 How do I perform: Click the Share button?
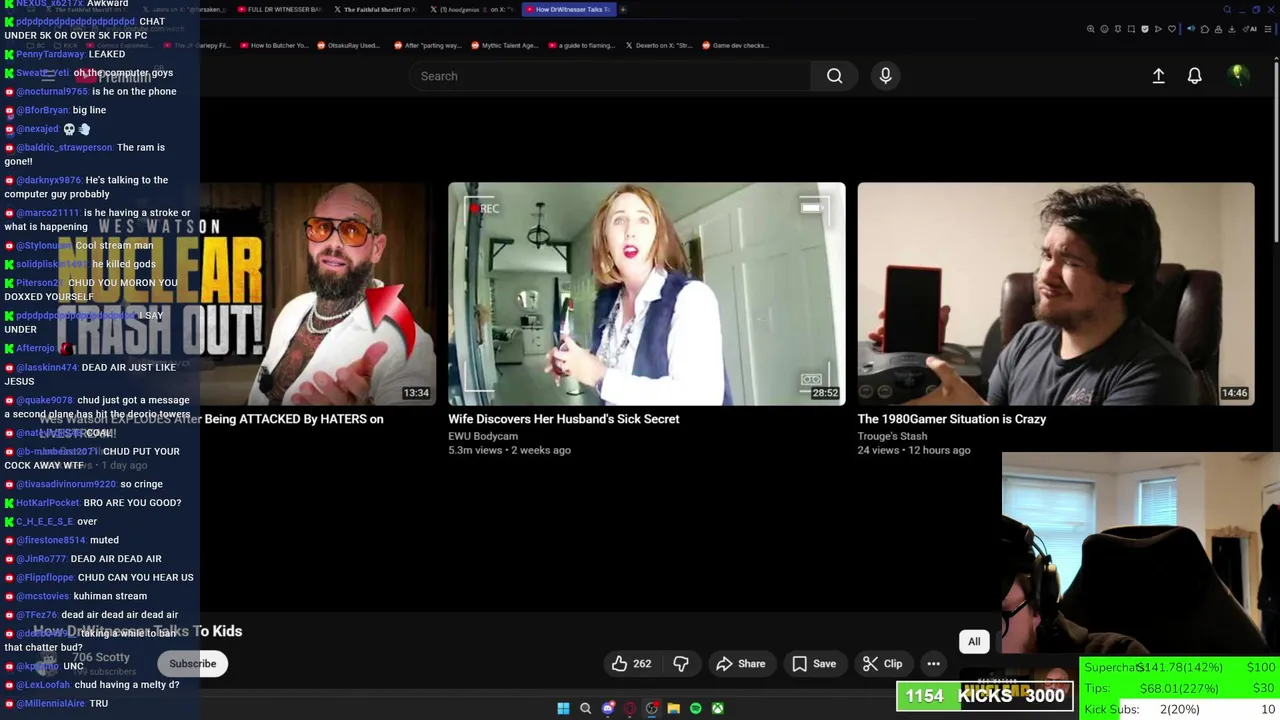click(741, 664)
